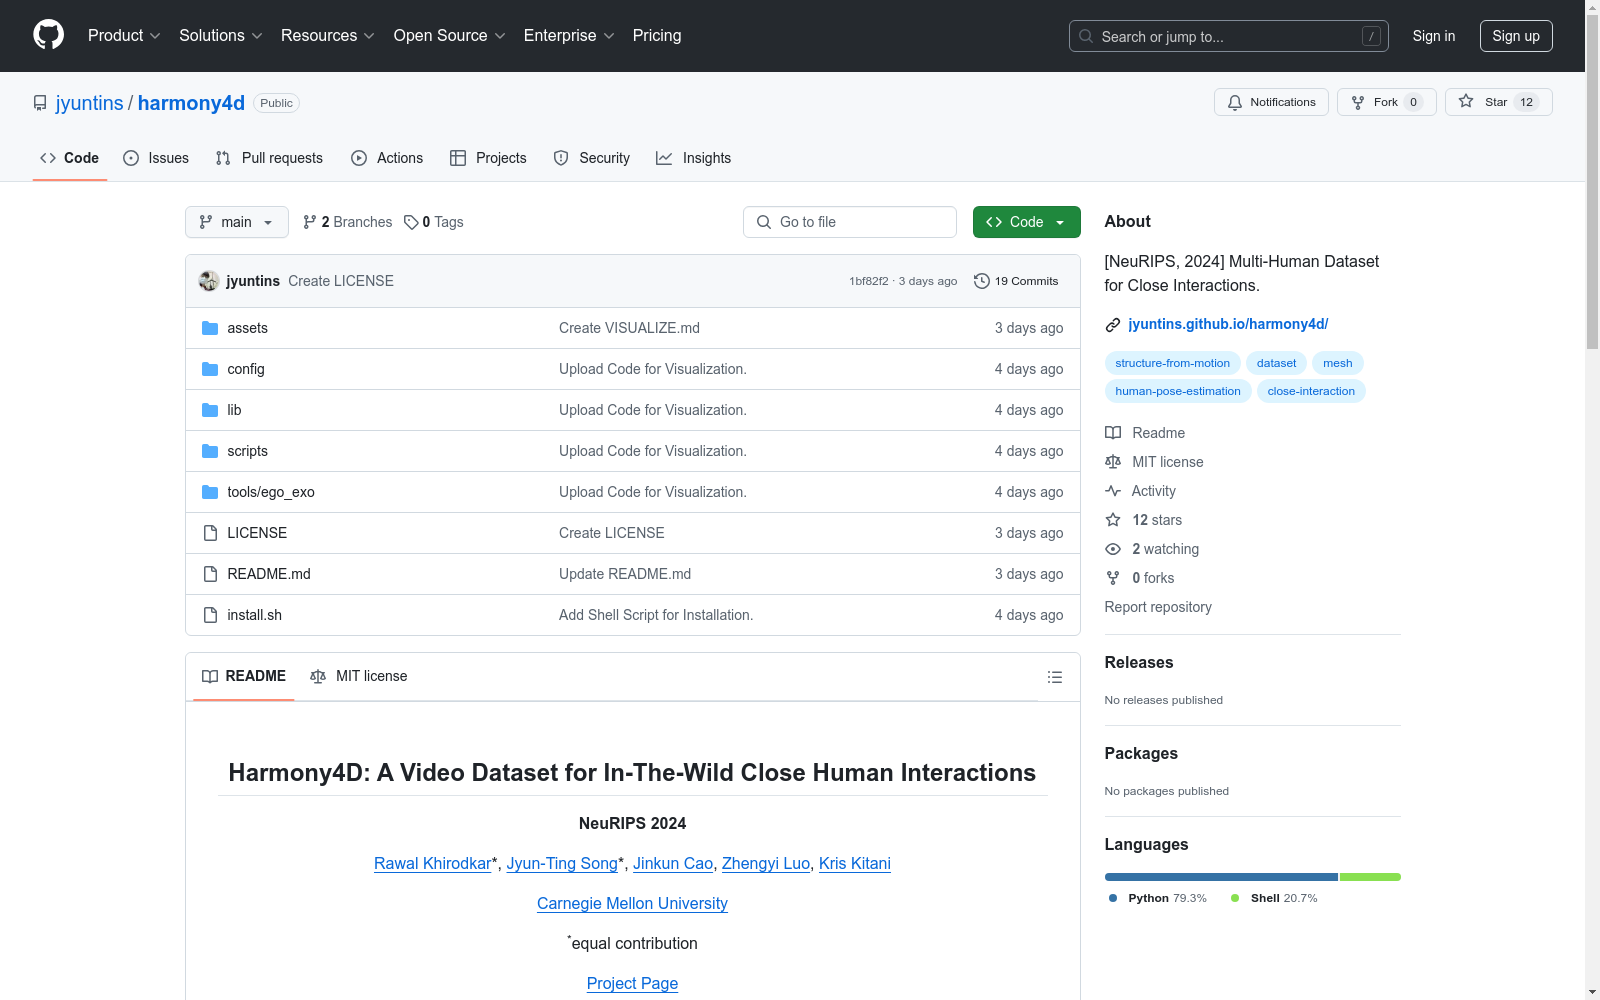Click the MIT license scale icon in About
The width and height of the screenshot is (1600, 1000).
click(1113, 462)
